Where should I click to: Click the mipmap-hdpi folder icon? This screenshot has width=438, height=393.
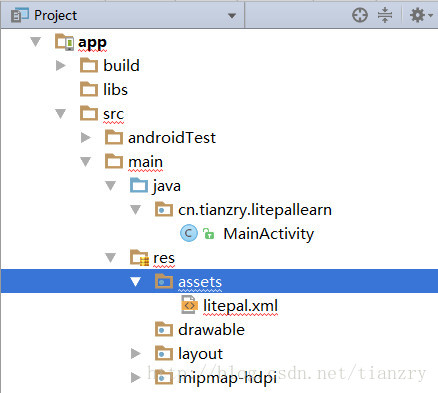[164, 377]
